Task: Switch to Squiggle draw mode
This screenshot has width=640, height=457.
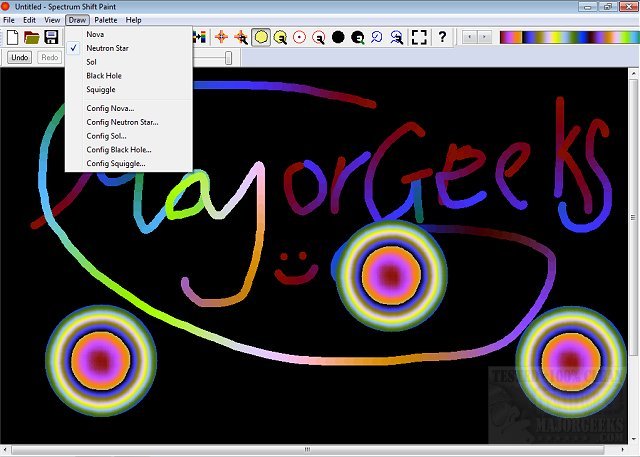Action: point(100,89)
